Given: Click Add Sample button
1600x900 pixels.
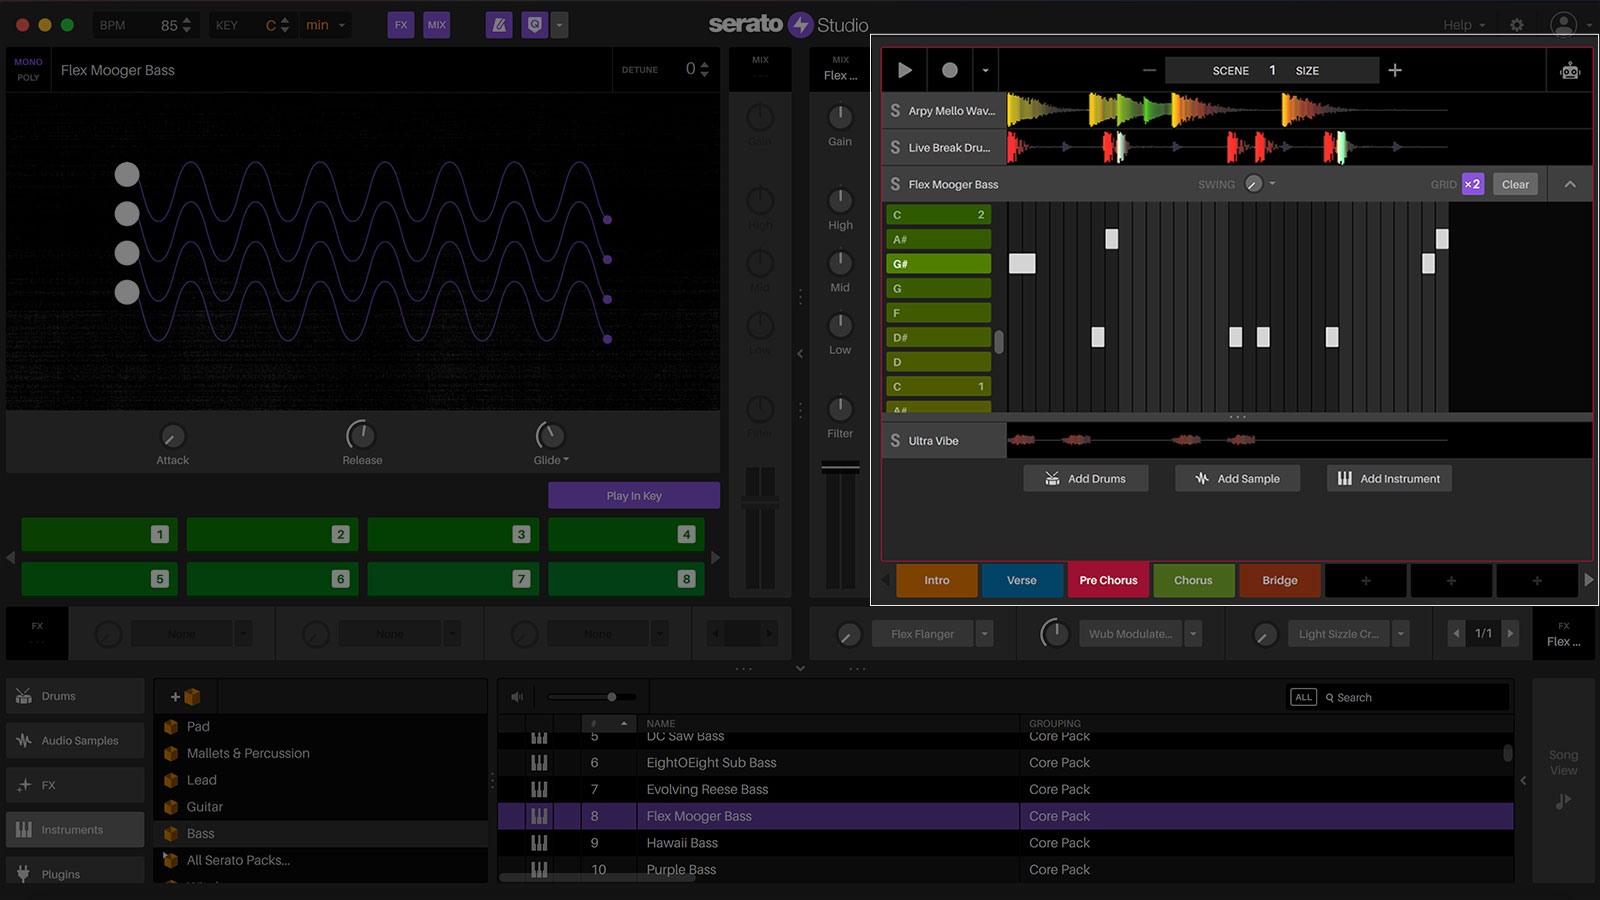Looking at the screenshot, I should 1238,479.
